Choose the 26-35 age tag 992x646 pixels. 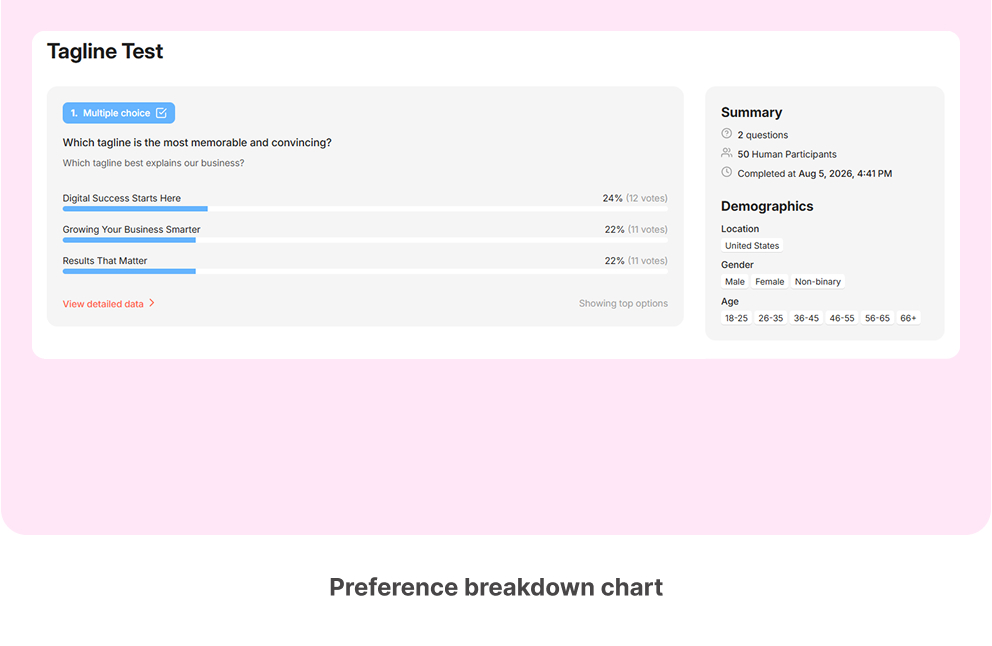[x=771, y=318]
